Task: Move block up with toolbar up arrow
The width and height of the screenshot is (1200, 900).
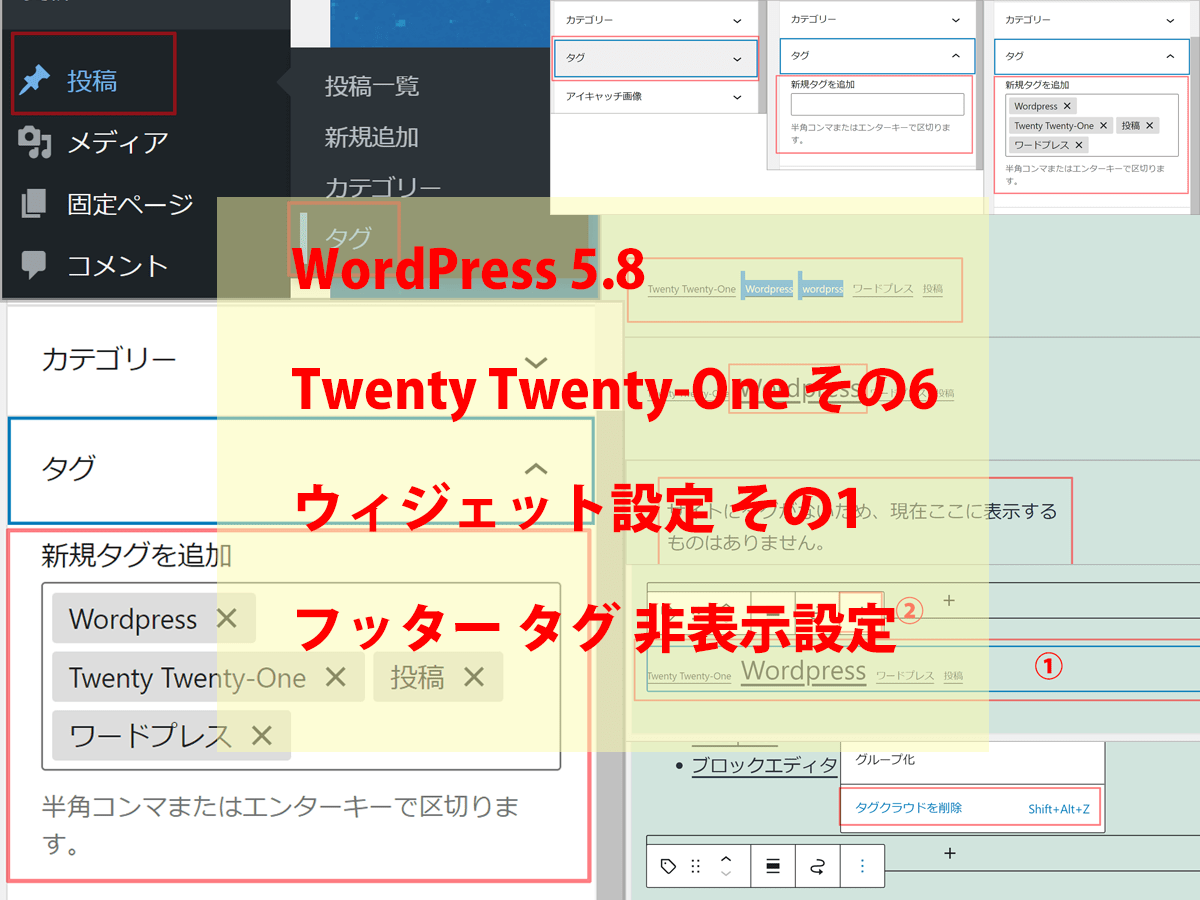Action: click(x=727, y=858)
